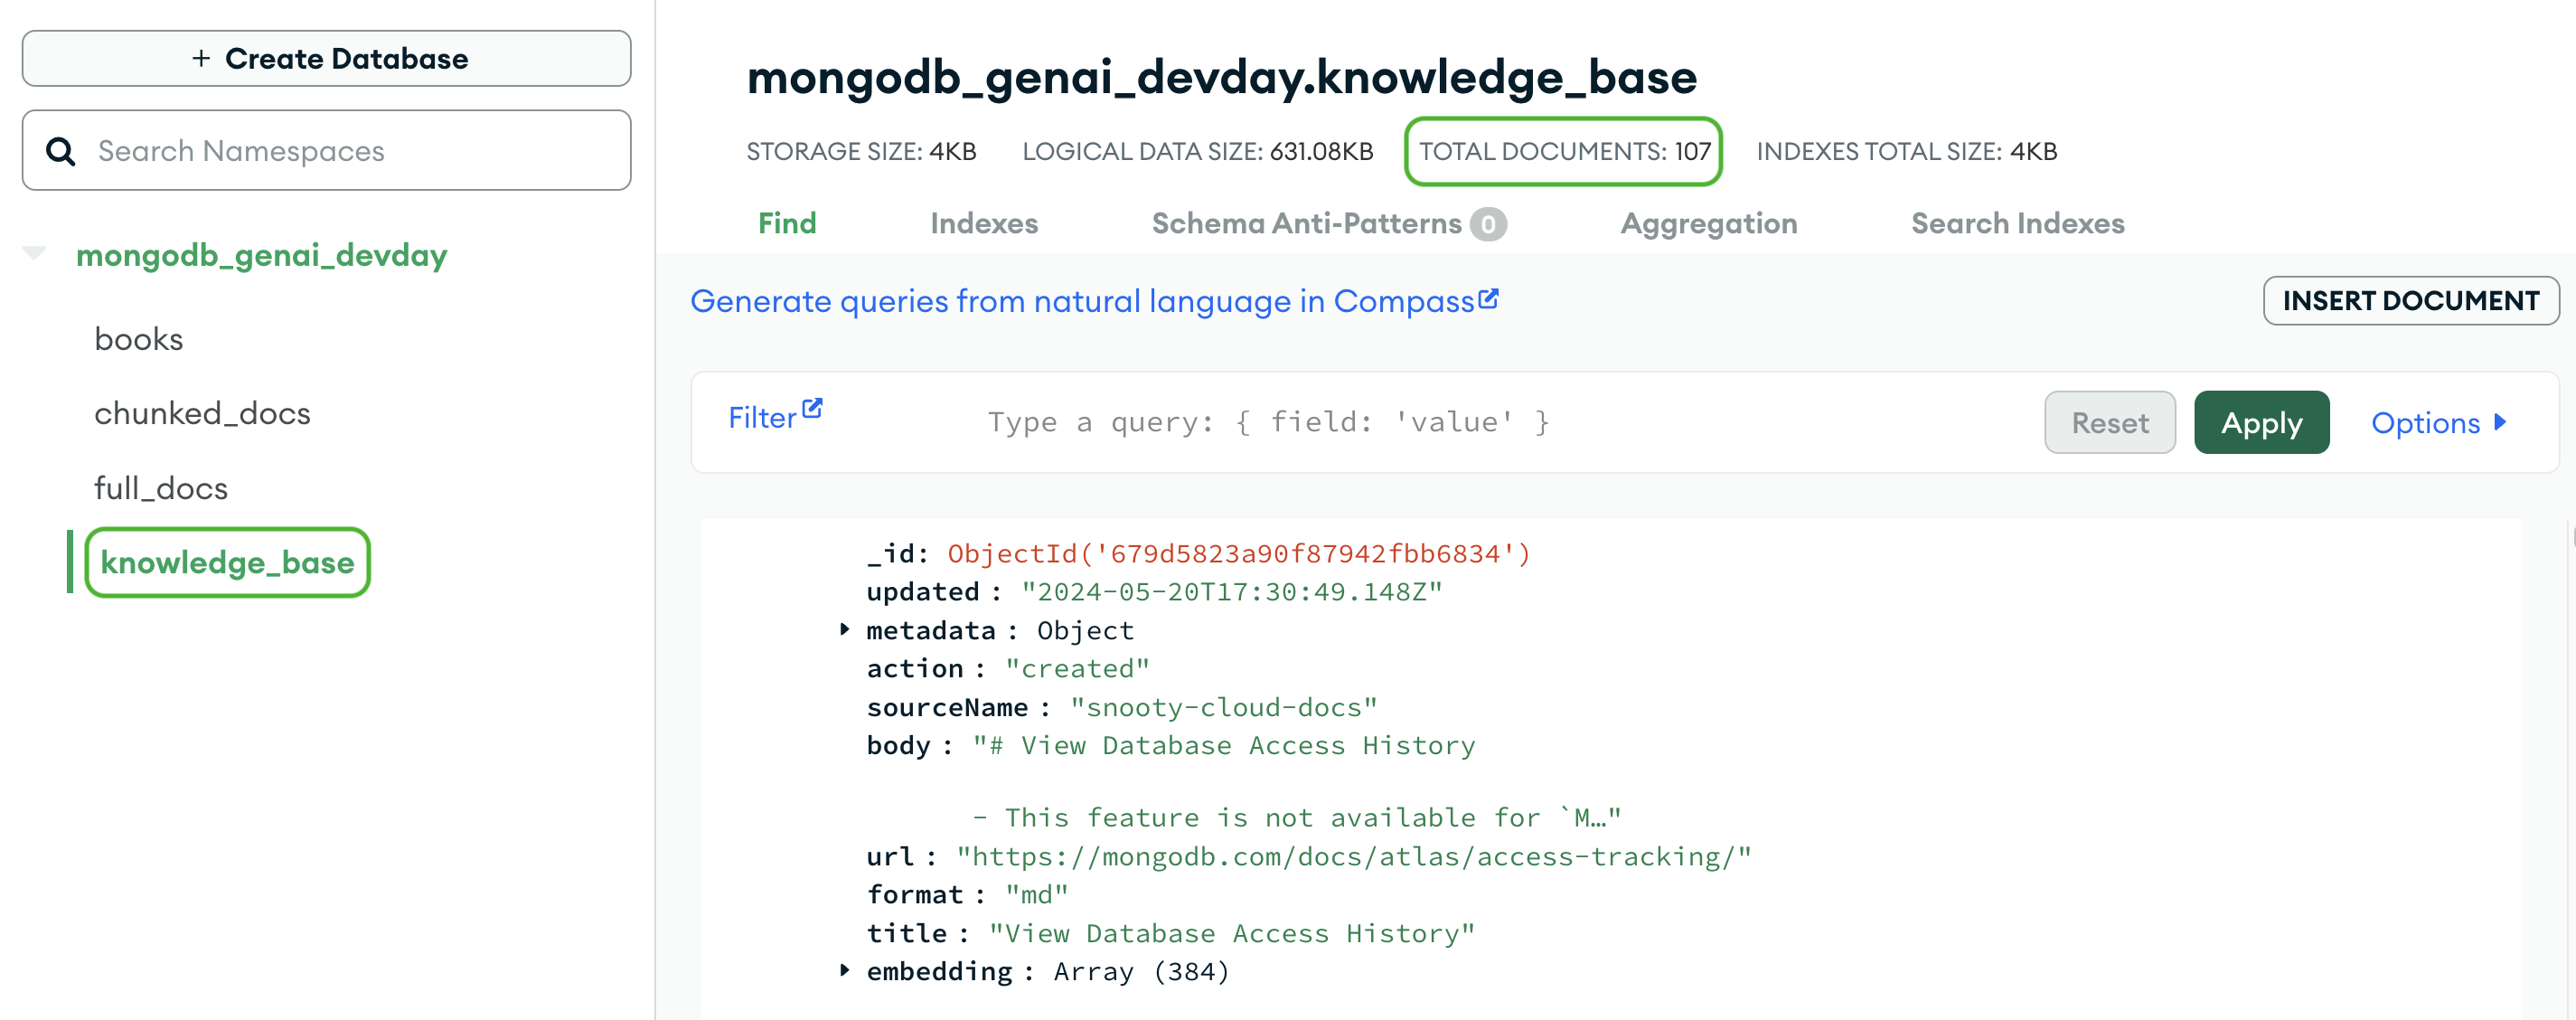This screenshot has height=1020, width=2576.
Task: Click the external link icon after Compass
Action: (1488, 298)
